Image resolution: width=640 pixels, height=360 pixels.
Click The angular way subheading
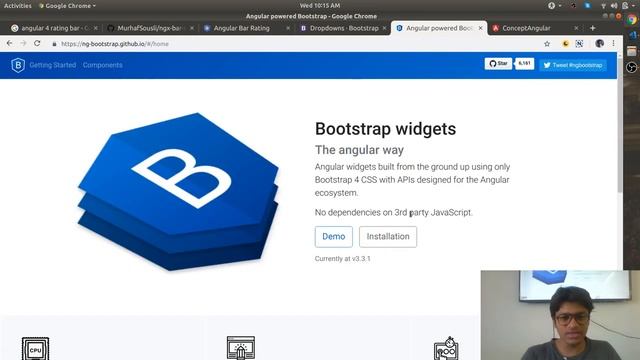point(359,150)
